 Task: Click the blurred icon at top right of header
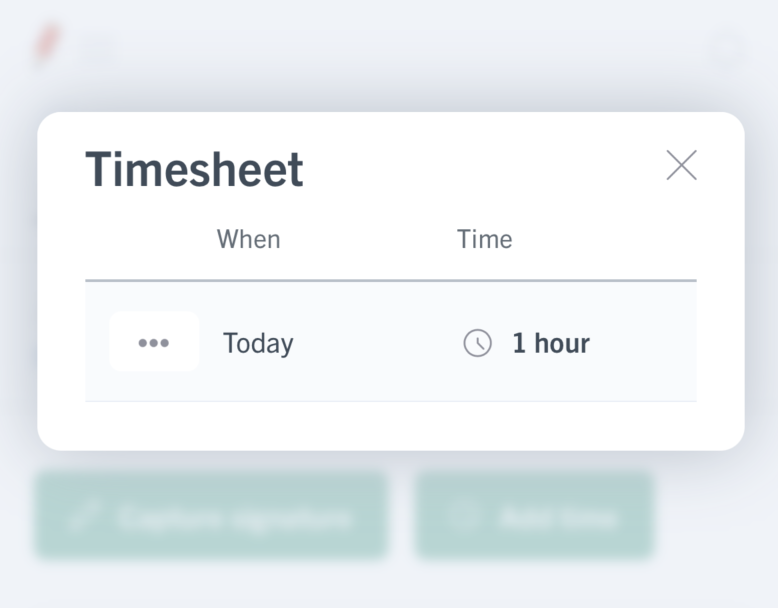(x=728, y=47)
